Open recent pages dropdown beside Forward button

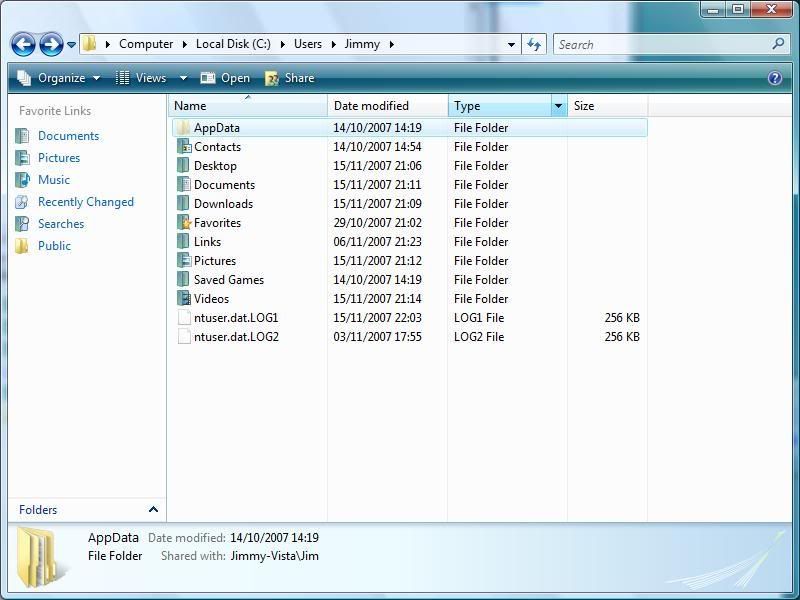[71, 45]
